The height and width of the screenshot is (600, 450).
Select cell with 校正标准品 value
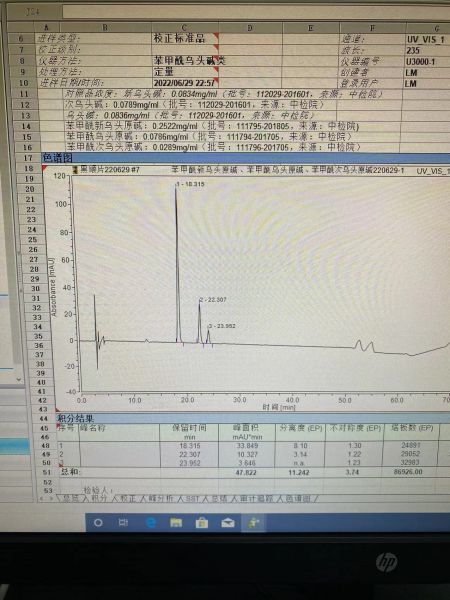coord(185,38)
